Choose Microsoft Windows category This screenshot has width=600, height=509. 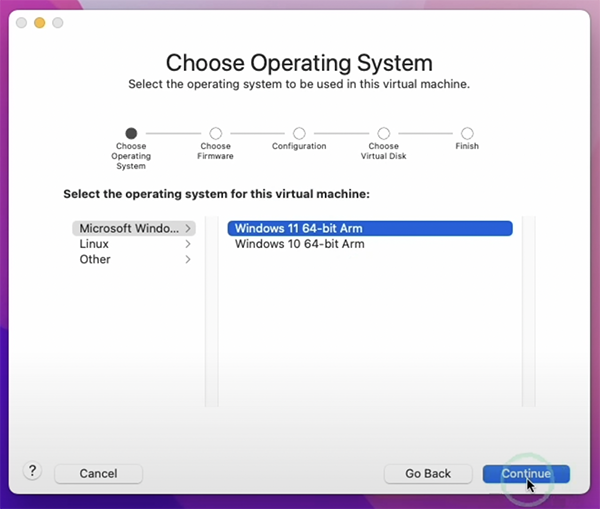(x=134, y=228)
